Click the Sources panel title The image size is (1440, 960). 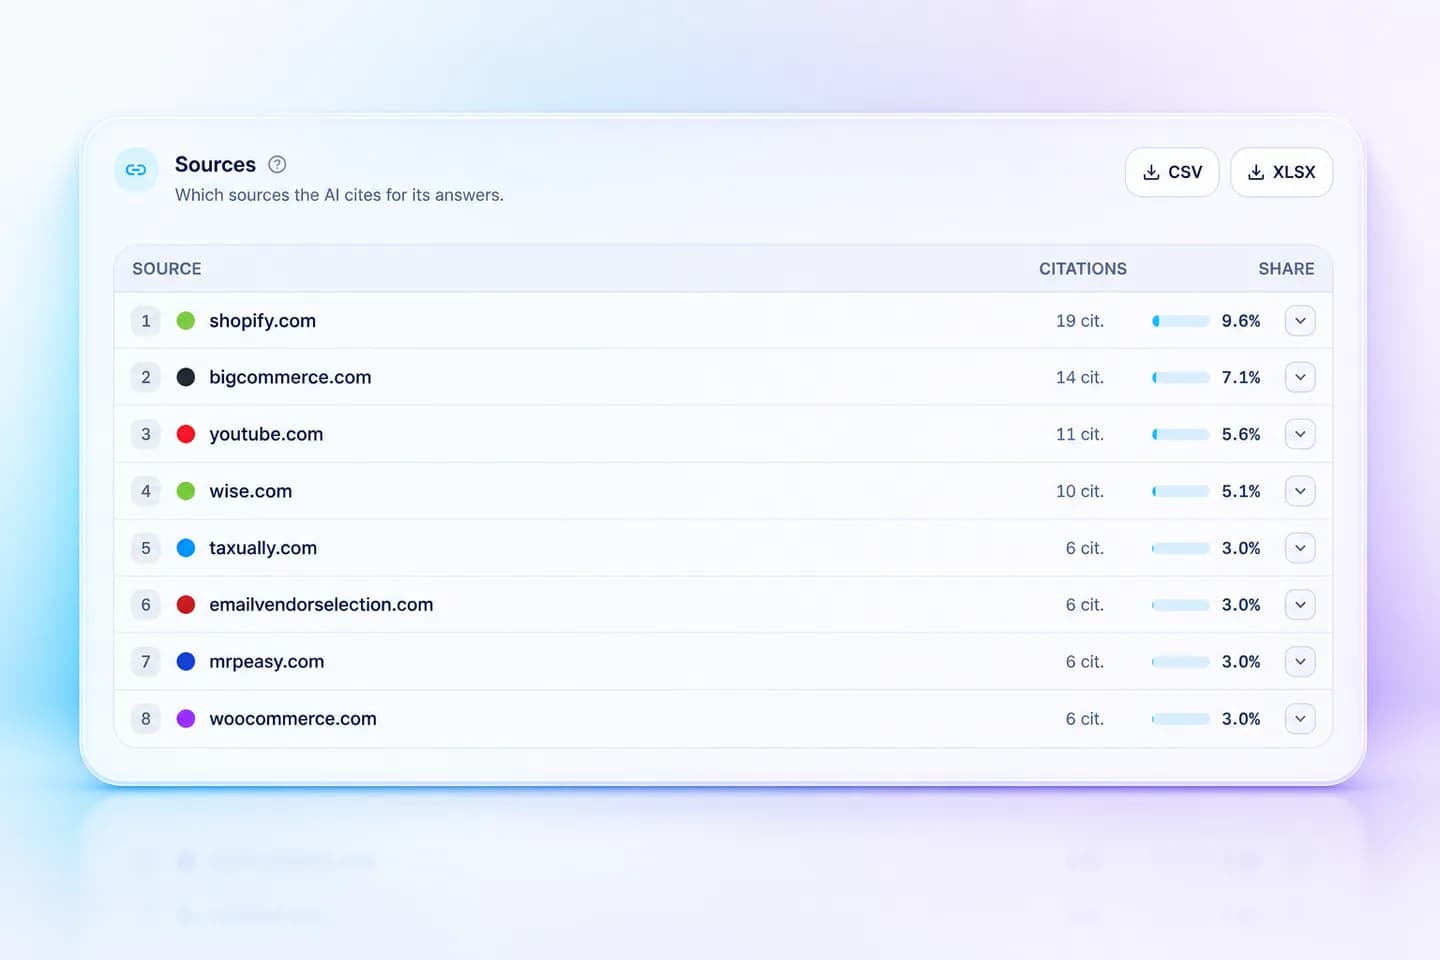pos(215,165)
